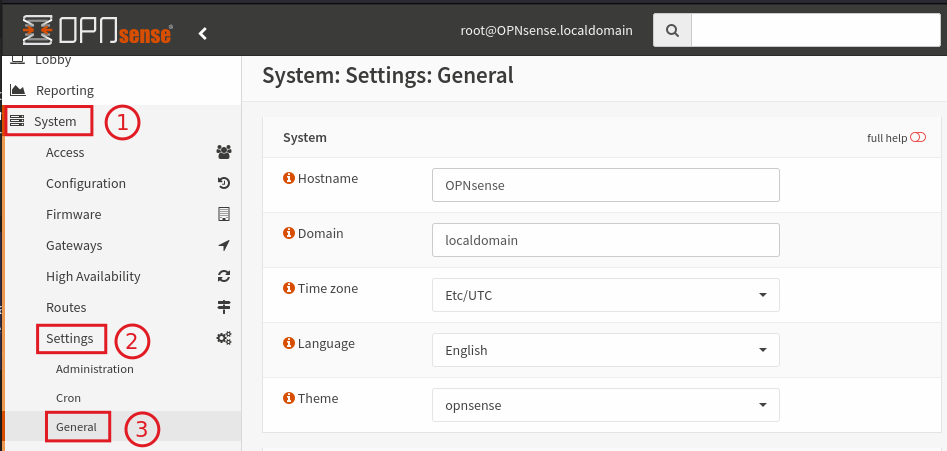Click the search magnifier icon
Image resolution: width=947 pixels, height=451 pixels.
pos(672,30)
